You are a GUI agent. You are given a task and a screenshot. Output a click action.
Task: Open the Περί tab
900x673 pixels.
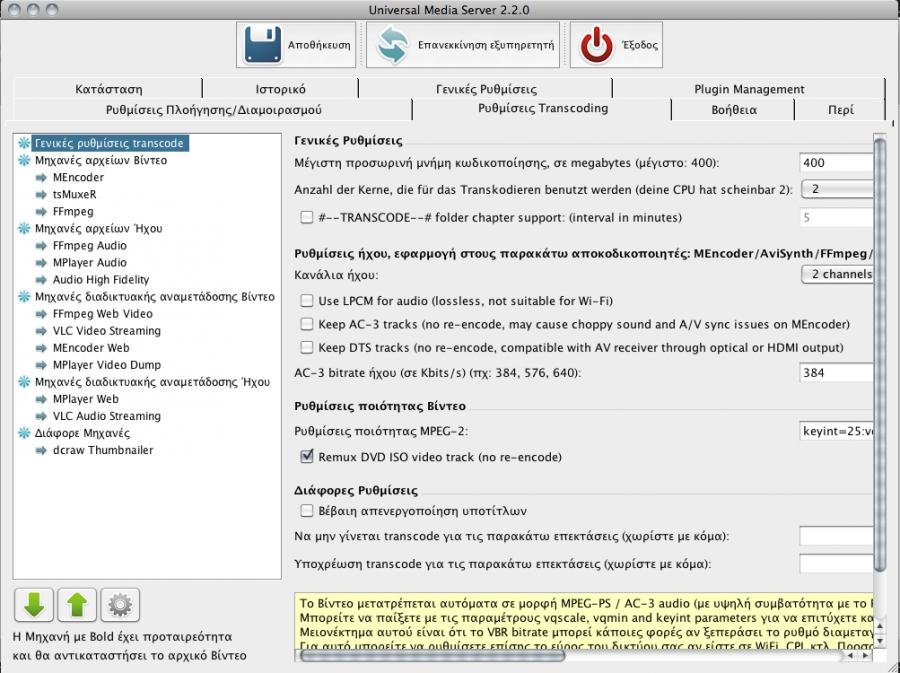[x=840, y=110]
